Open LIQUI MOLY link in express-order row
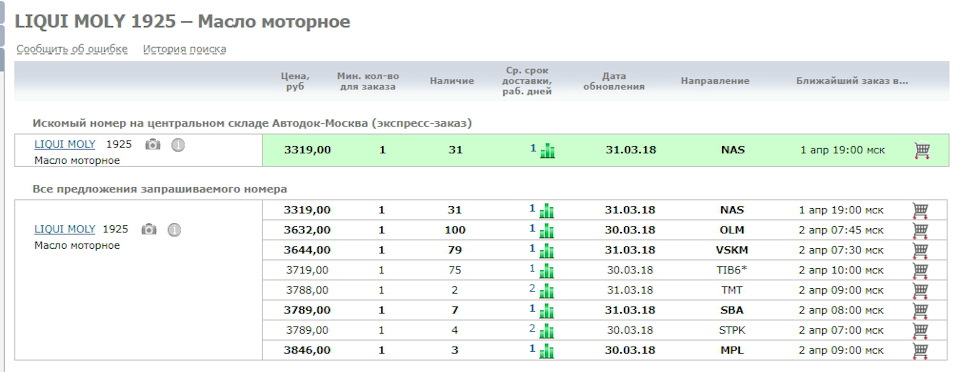 point(65,145)
